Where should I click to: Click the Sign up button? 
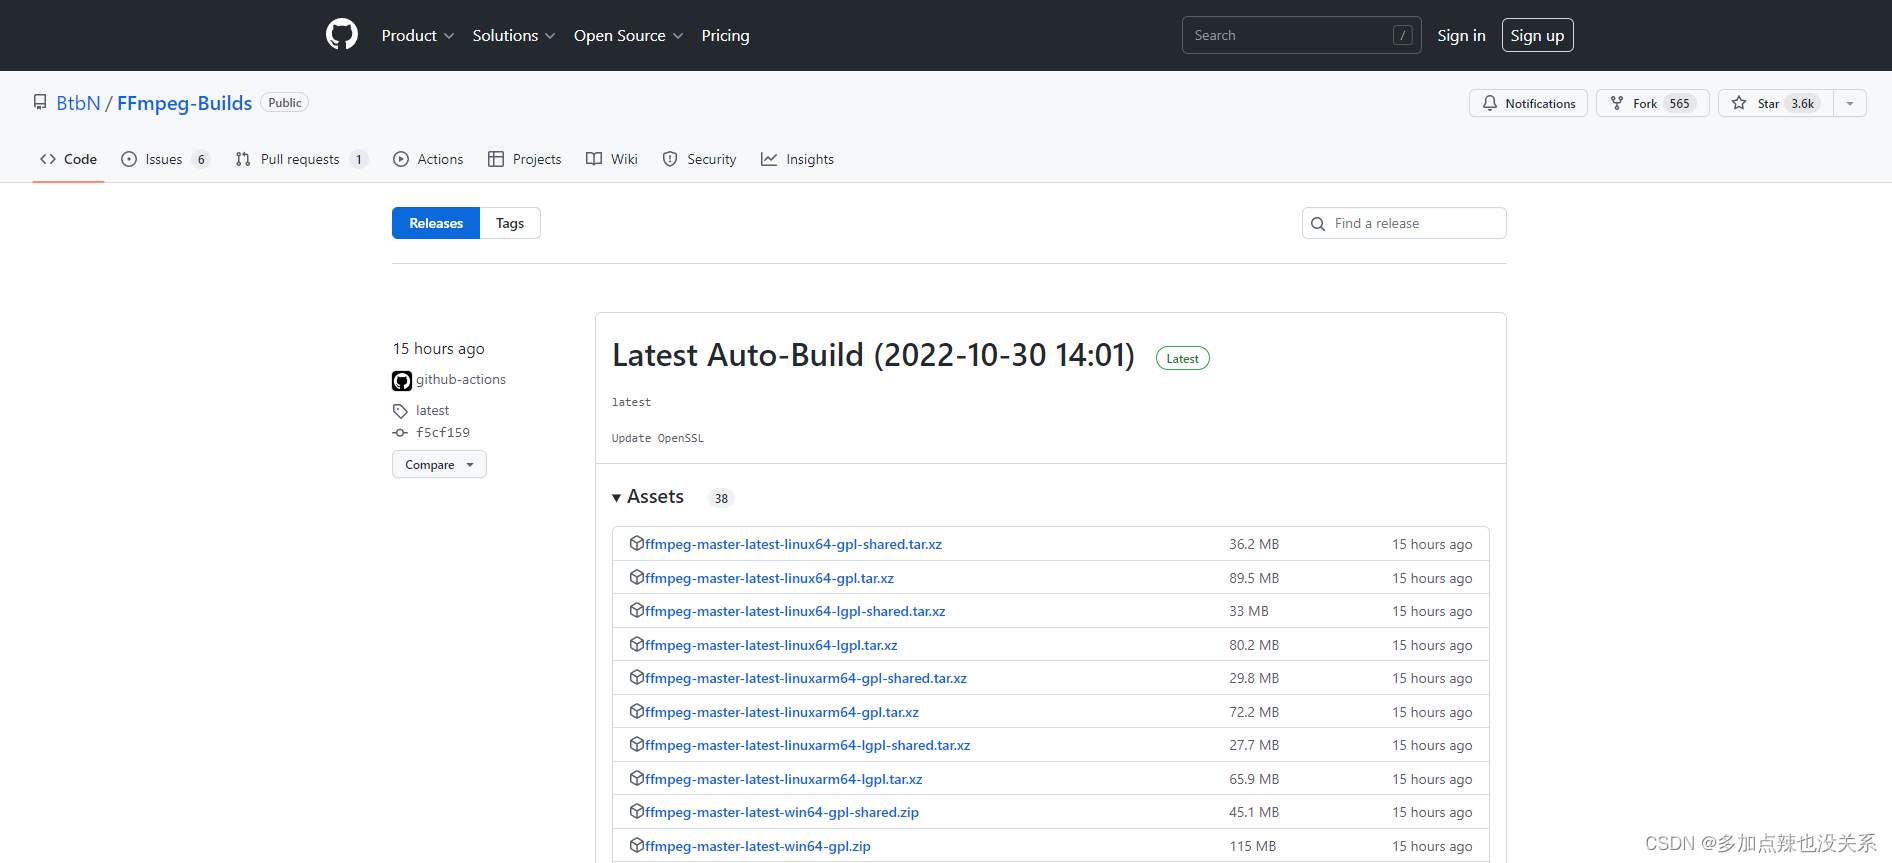tap(1537, 35)
